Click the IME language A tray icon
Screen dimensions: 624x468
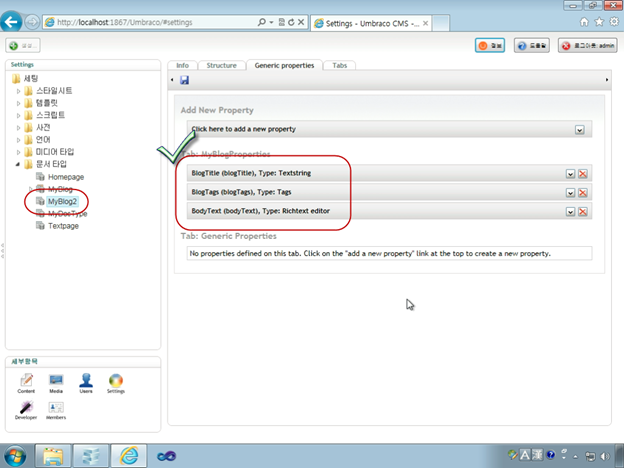click(x=525, y=455)
